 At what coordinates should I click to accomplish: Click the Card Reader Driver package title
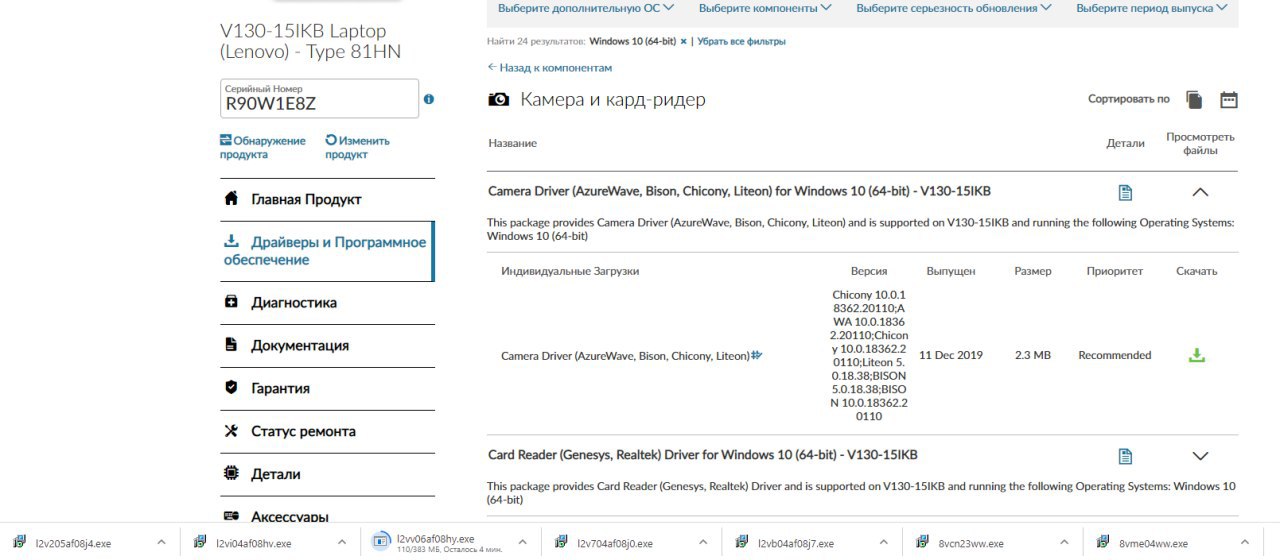[x=702, y=455]
